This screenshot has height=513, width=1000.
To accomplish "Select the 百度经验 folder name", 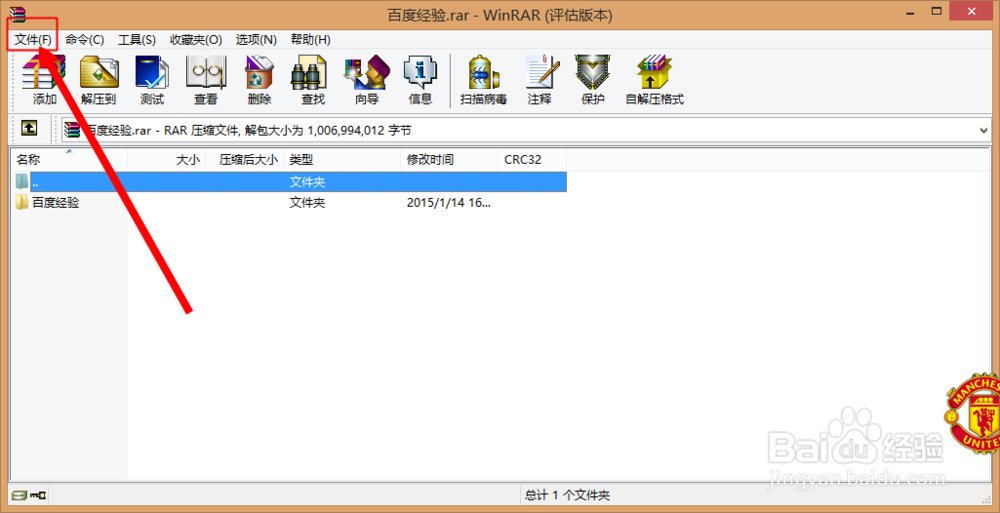I will point(56,203).
